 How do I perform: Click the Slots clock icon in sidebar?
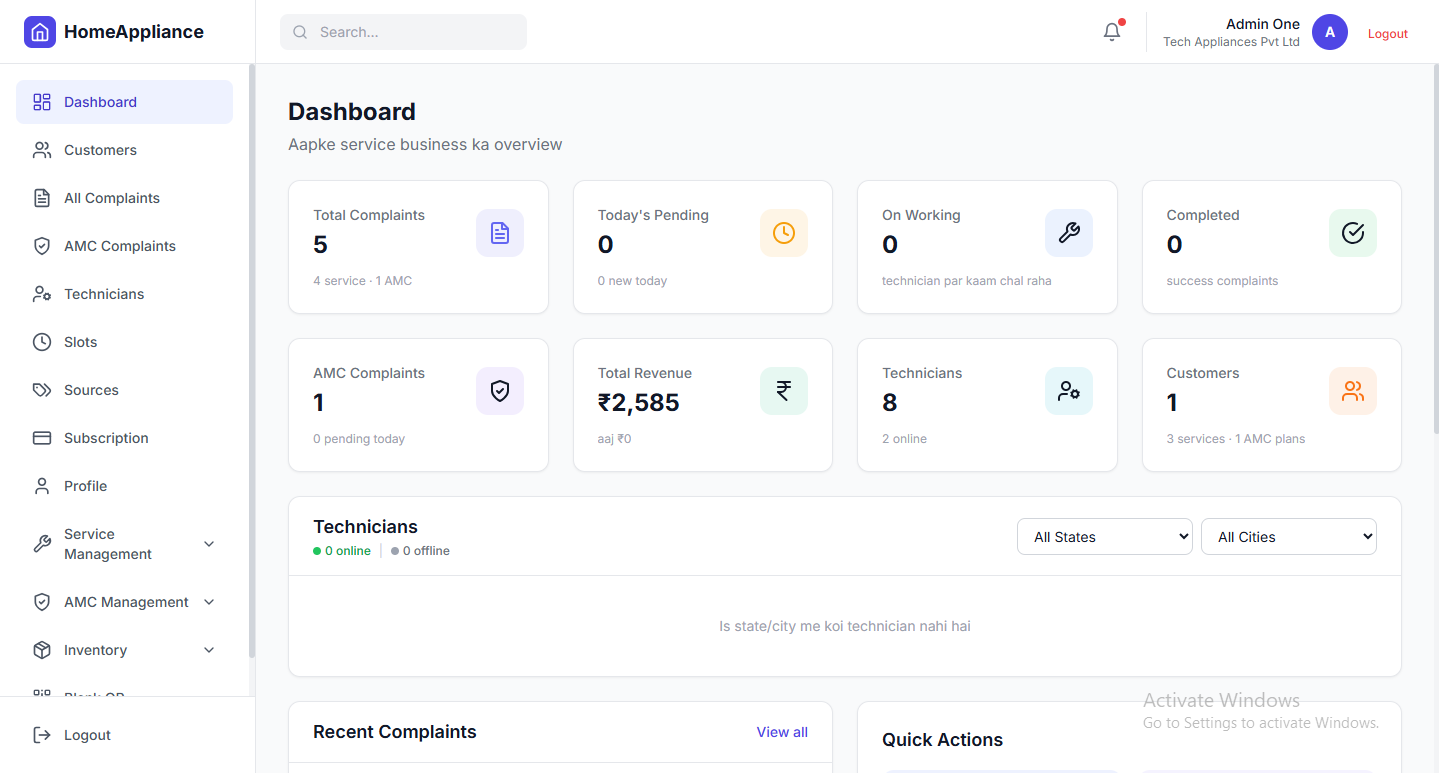click(x=42, y=342)
